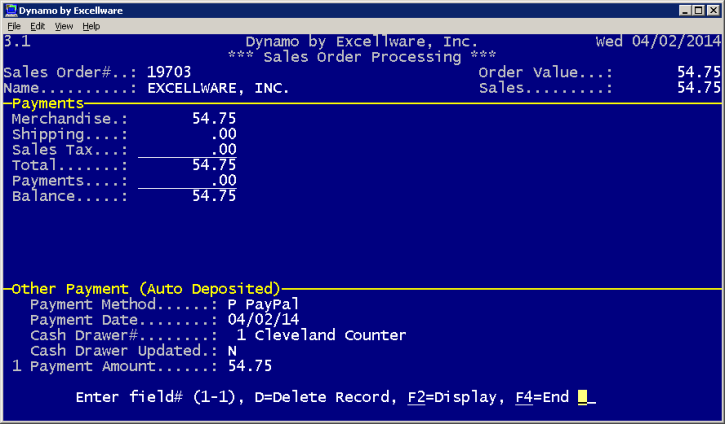The height and width of the screenshot is (424, 725).
Task: Close the Dynamo by Excellware window
Action: 713,10
